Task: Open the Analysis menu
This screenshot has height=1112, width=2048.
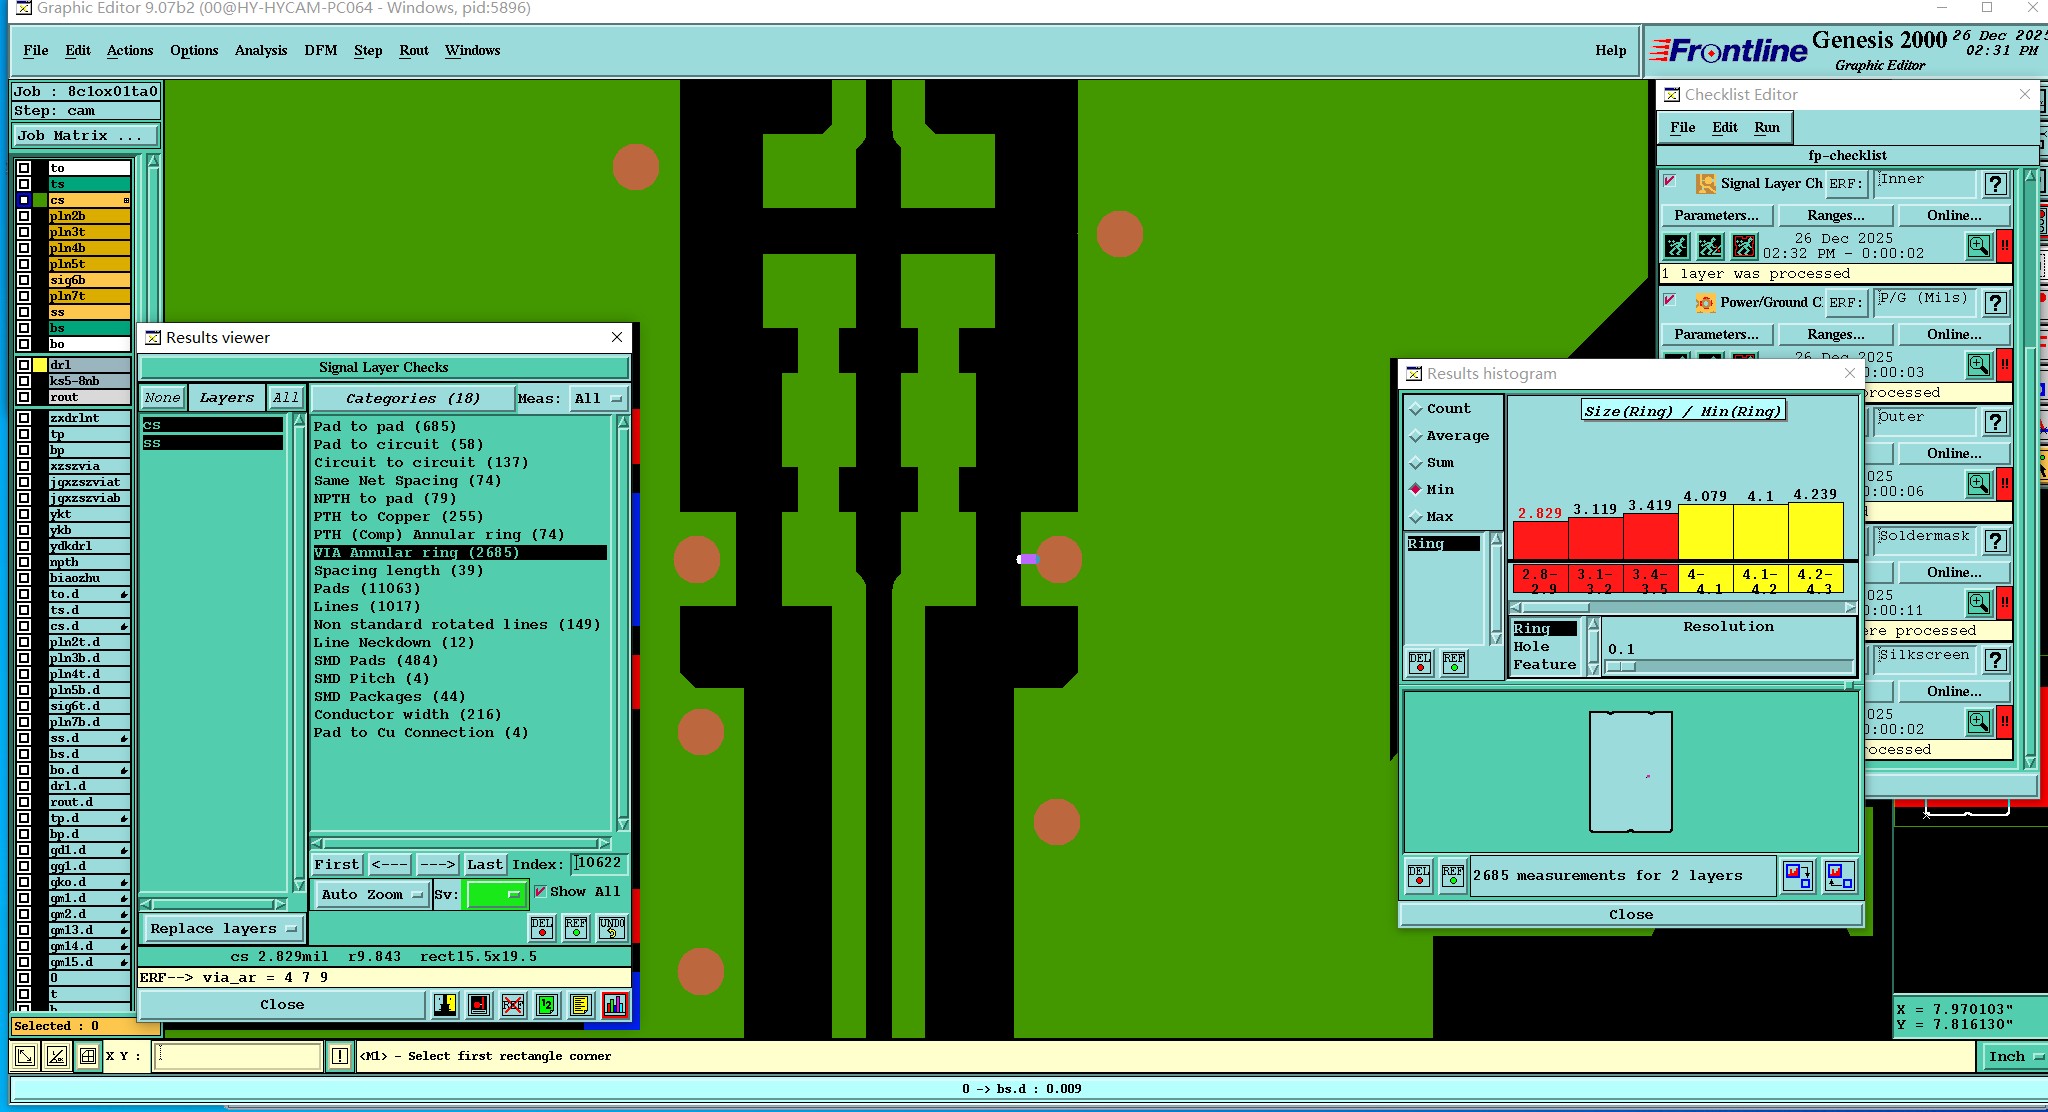Action: click(x=260, y=50)
